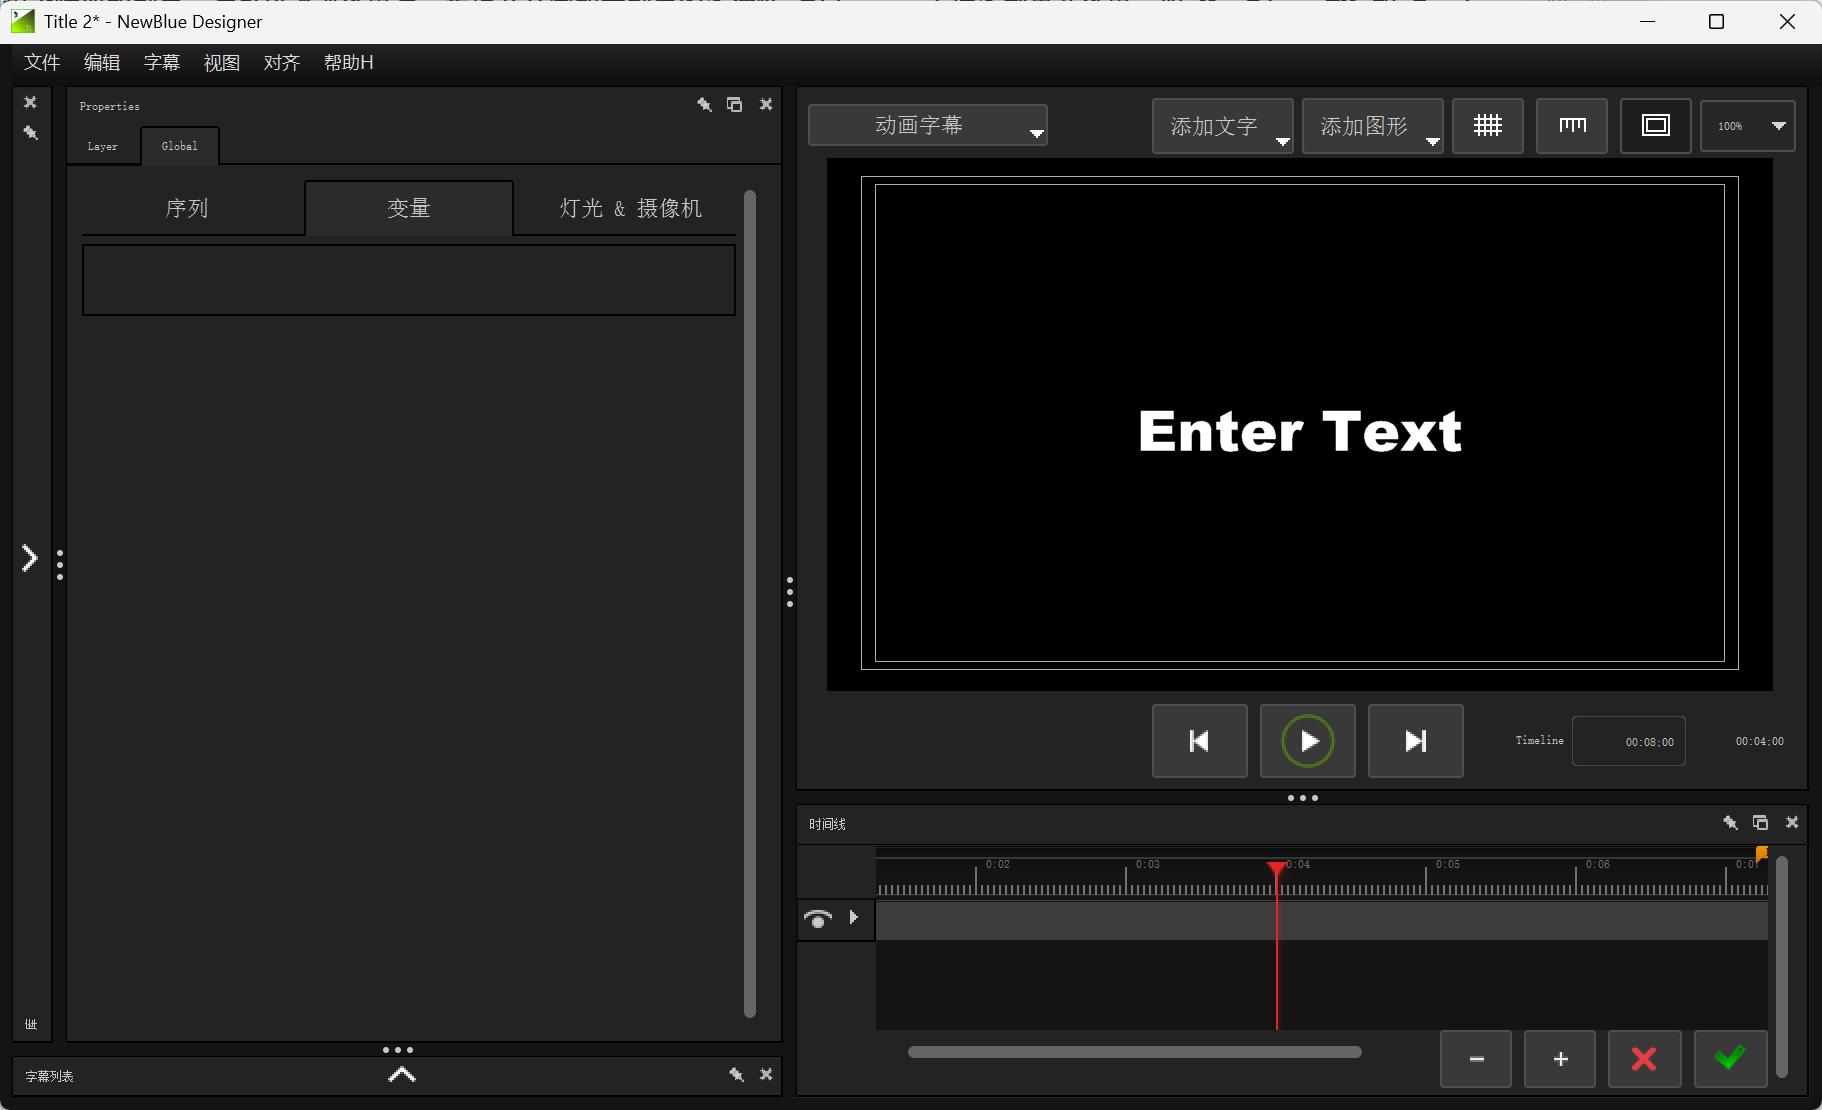Jump to start of timeline

pos(1200,741)
